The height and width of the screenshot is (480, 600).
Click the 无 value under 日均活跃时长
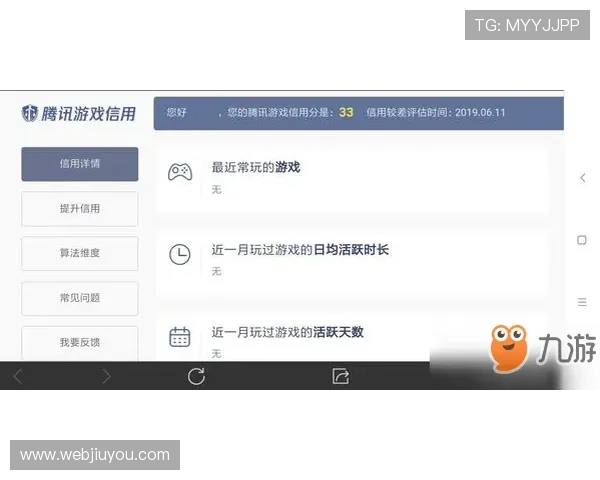[217, 271]
